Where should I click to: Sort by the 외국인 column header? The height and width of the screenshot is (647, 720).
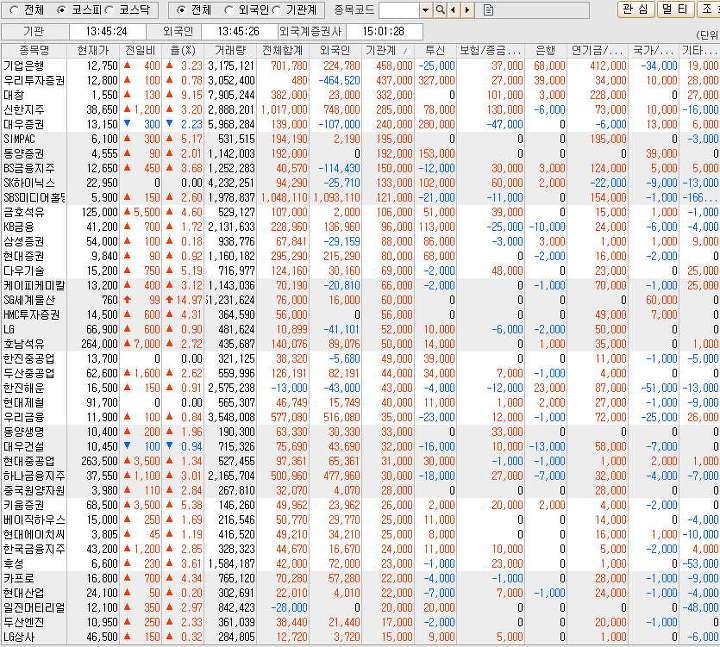point(335,51)
